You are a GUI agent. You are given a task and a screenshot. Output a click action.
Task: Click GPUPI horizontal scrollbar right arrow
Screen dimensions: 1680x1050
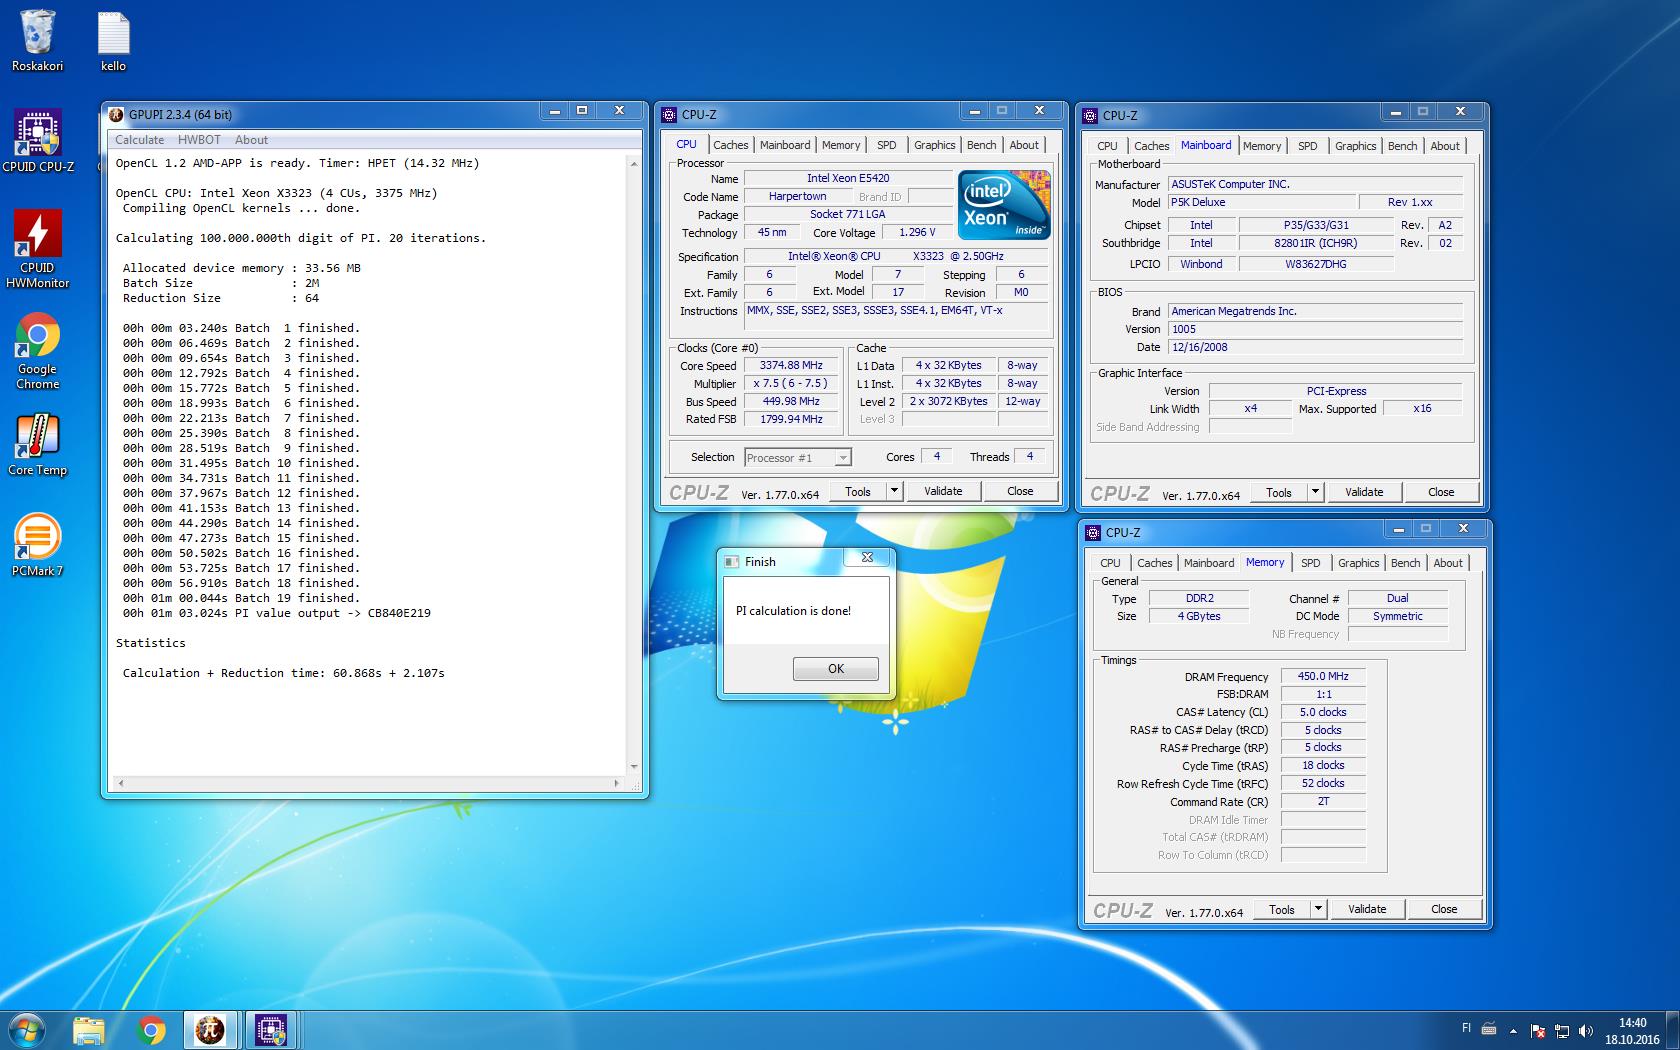pyautogui.click(x=617, y=784)
